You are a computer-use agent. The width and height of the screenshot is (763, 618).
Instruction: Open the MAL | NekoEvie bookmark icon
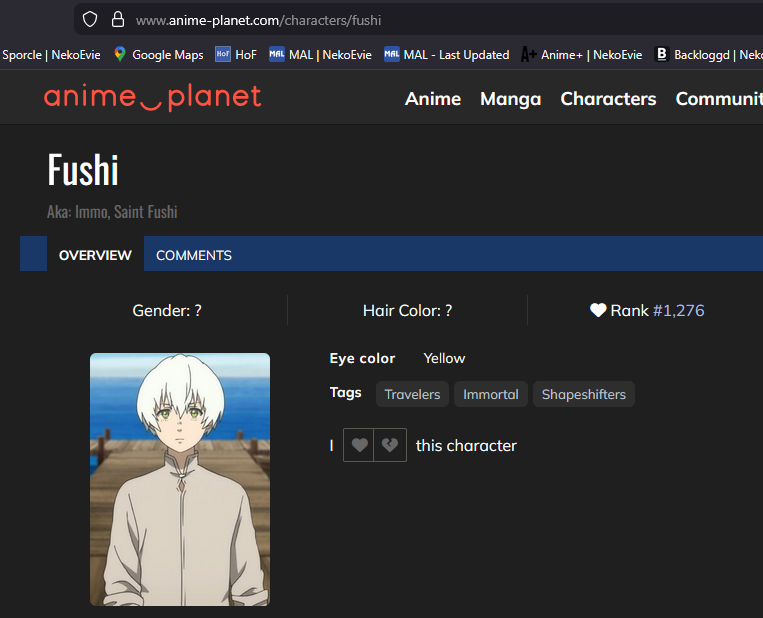pos(277,54)
